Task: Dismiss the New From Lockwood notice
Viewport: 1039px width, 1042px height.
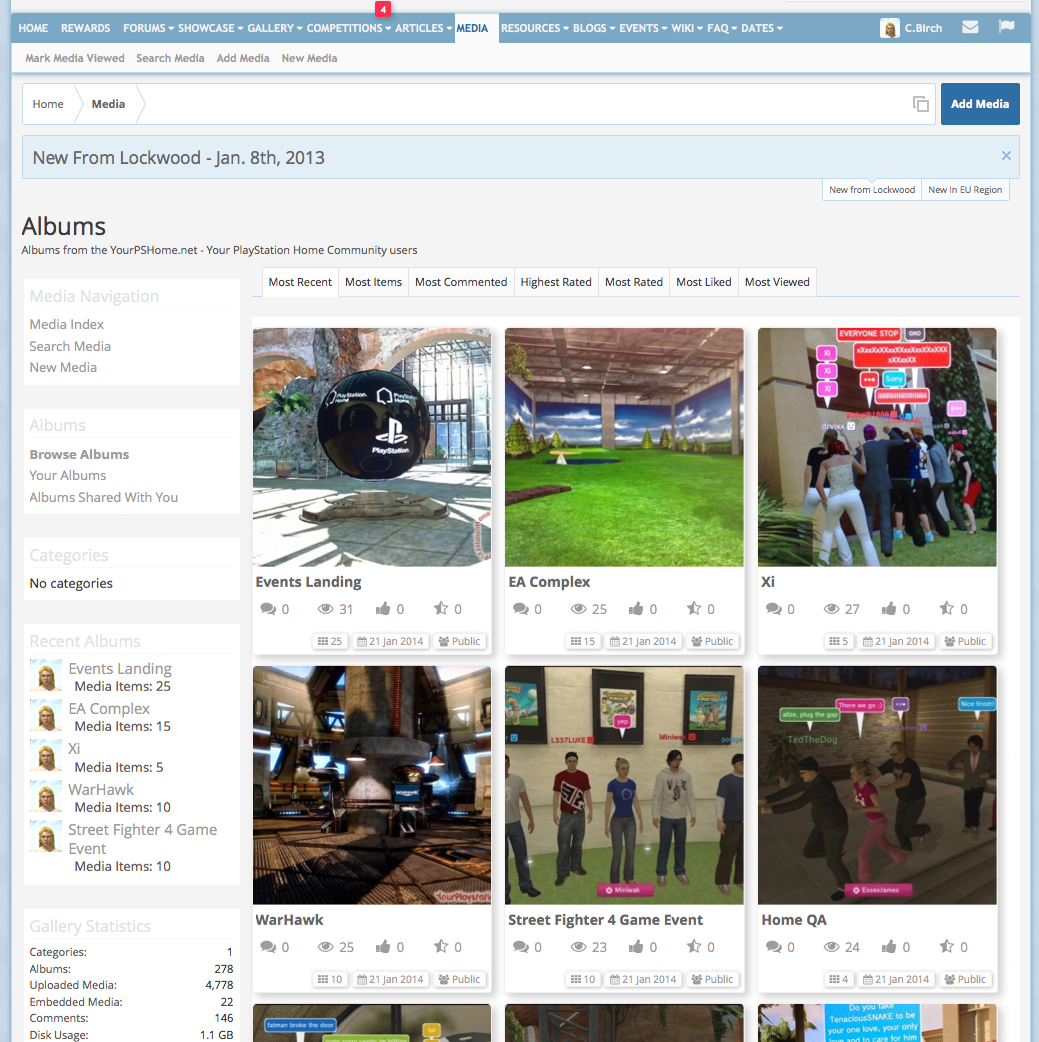Action: tap(1006, 156)
